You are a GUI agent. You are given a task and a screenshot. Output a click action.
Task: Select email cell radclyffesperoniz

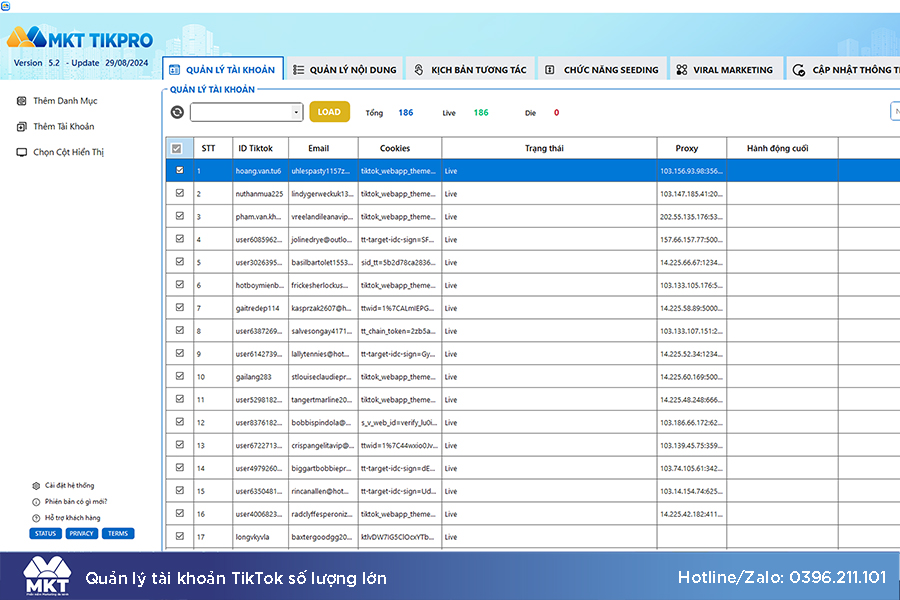(x=323, y=514)
